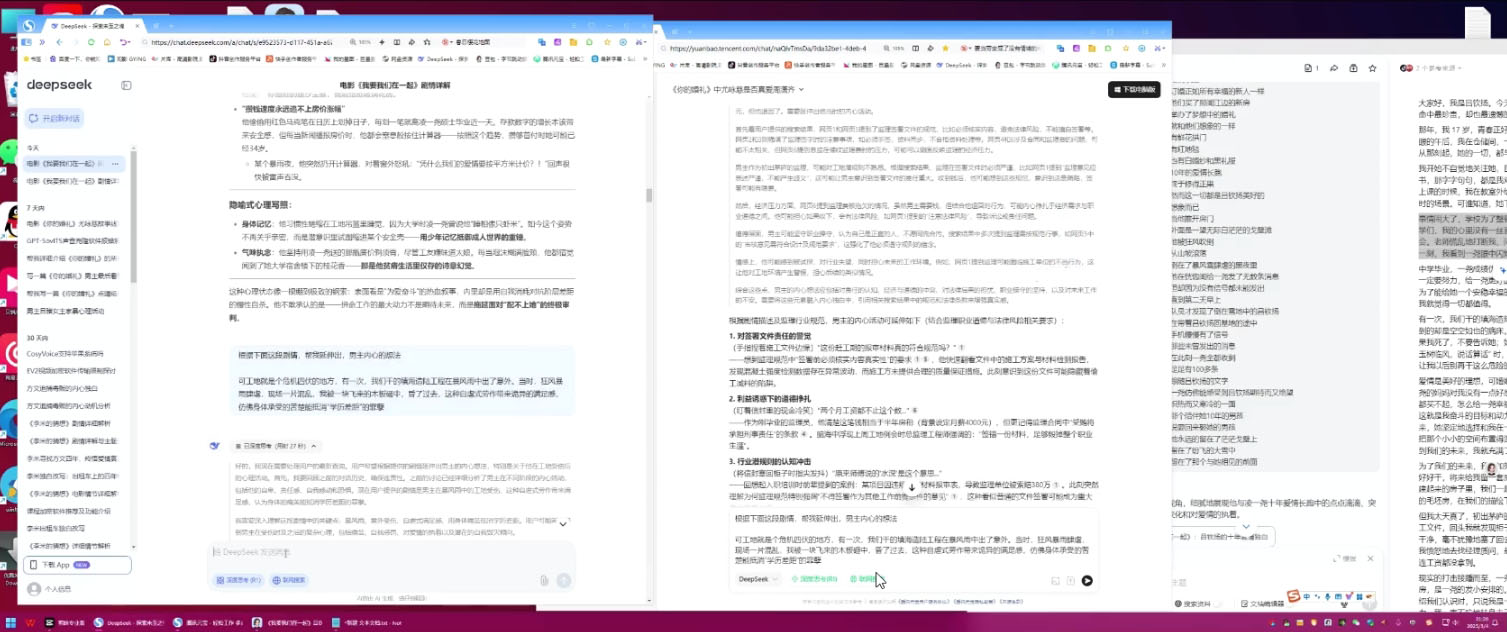Open the GPT-SoVITS chat in DeepSeek history
This screenshot has height=632, width=1507.
(74, 241)
